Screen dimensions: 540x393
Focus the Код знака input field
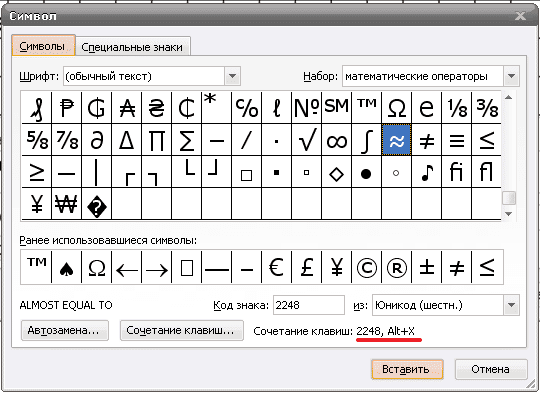309,305
